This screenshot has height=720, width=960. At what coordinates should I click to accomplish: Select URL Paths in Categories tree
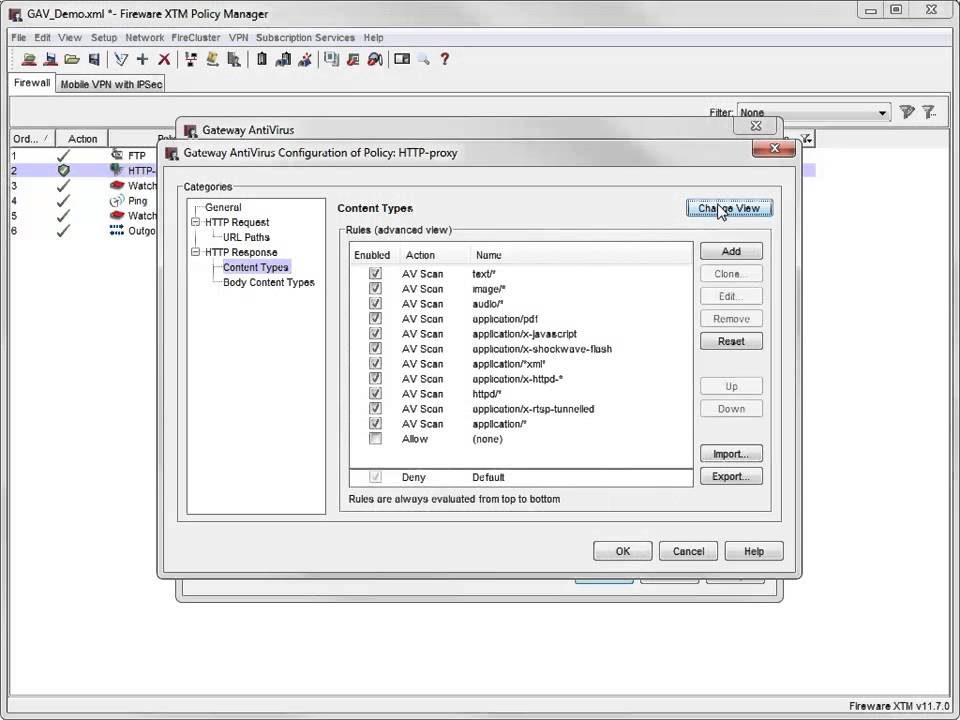[246, 237]
